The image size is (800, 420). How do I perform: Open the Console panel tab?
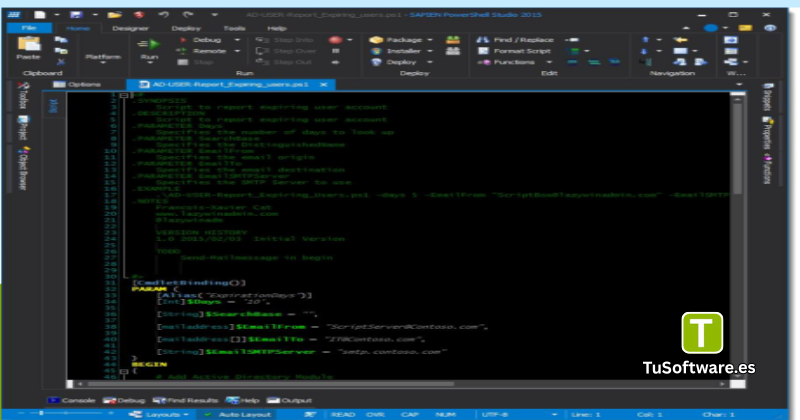pyautogui.click(x=71, y=401)
